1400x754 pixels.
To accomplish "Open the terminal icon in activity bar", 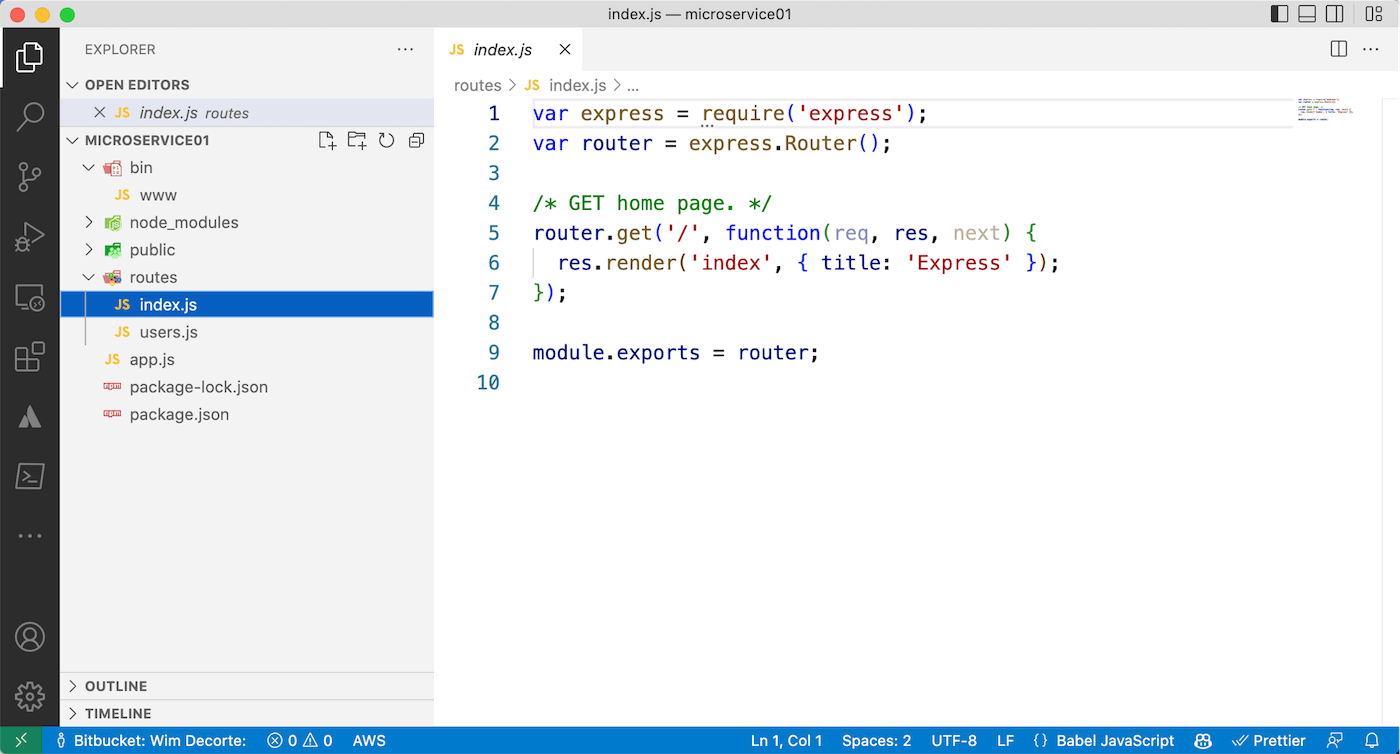I will (x=30, y=477).
